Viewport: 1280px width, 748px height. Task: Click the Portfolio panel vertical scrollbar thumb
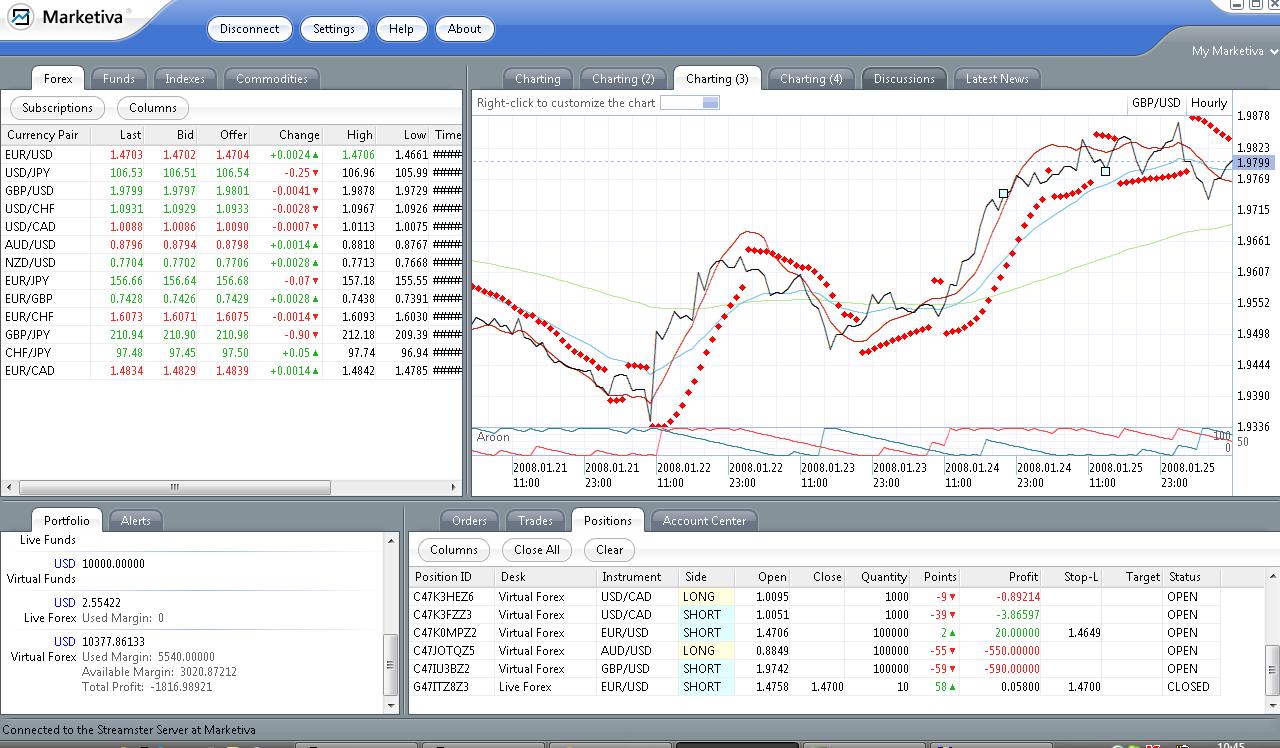pos(391,664)
